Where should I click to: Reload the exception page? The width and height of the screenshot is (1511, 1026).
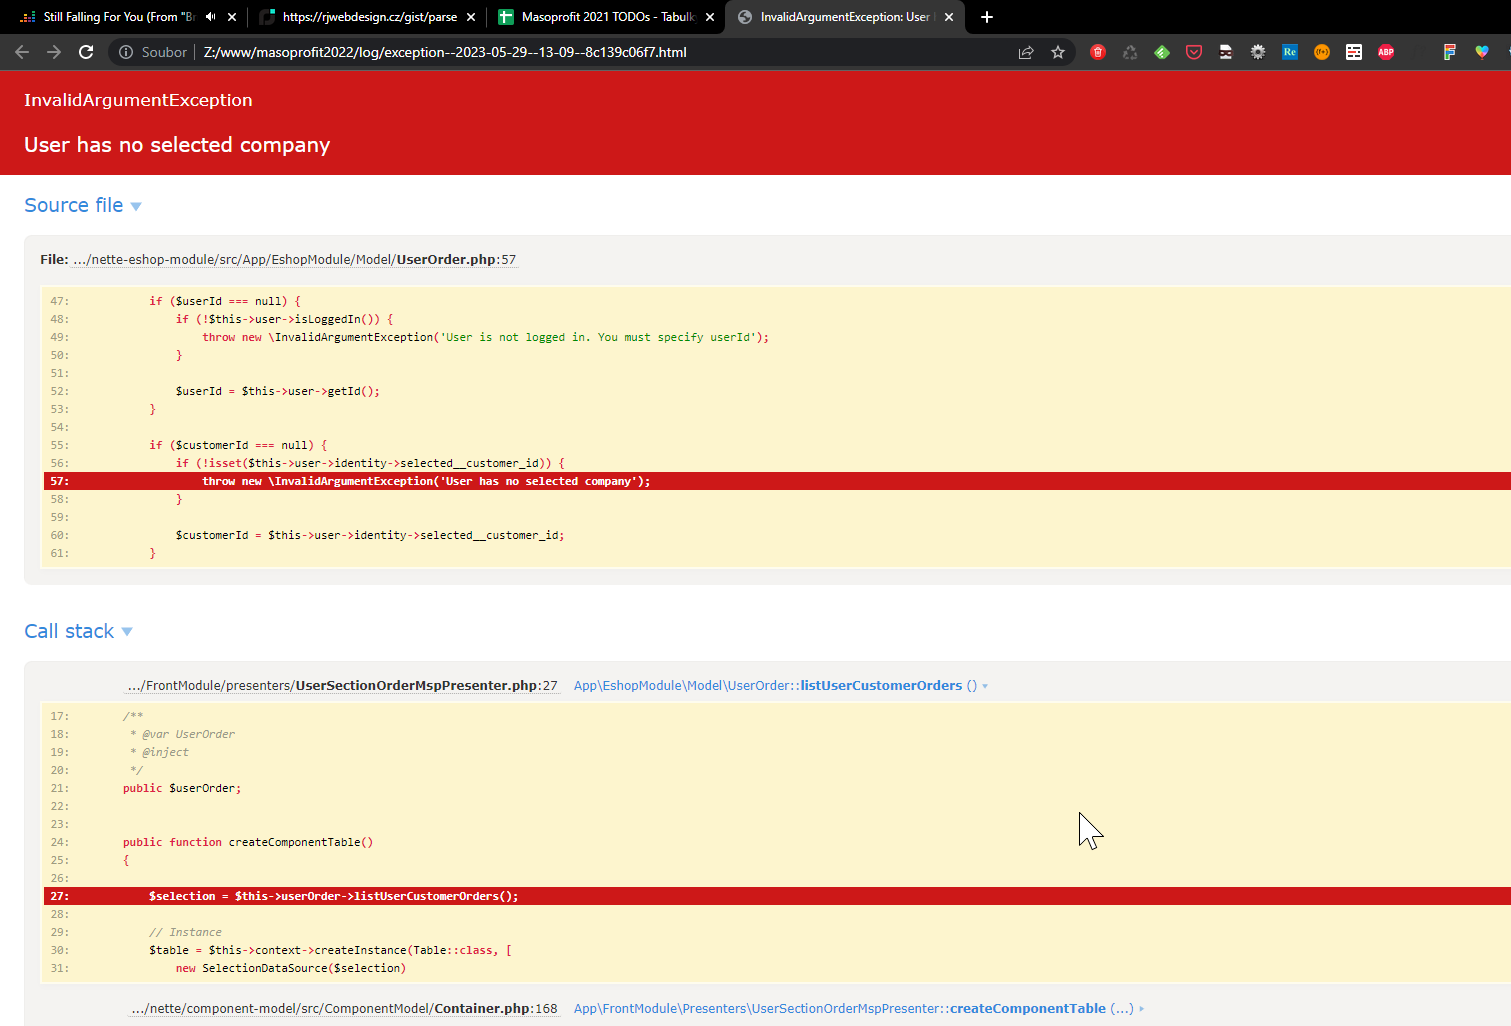[86, 52]
